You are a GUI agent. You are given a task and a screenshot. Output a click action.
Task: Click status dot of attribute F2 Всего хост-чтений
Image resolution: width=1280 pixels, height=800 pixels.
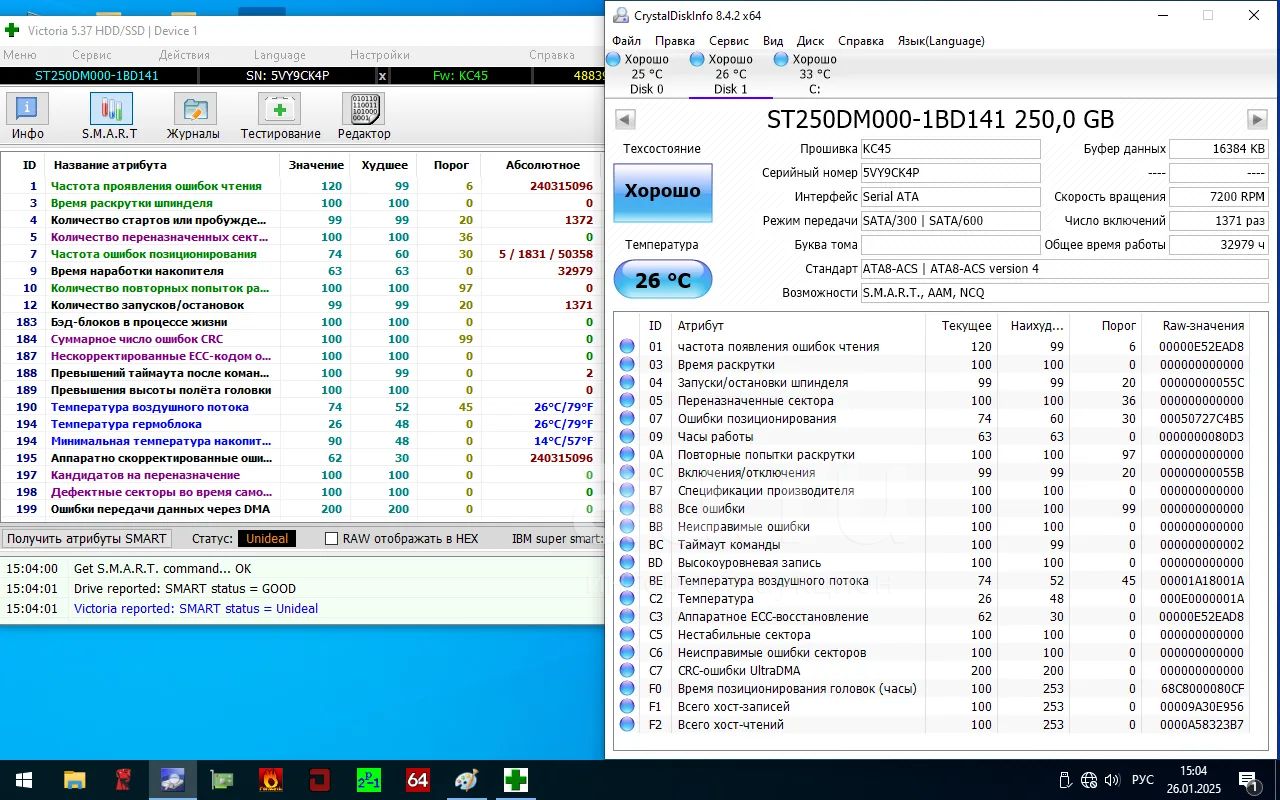[627, 724]
